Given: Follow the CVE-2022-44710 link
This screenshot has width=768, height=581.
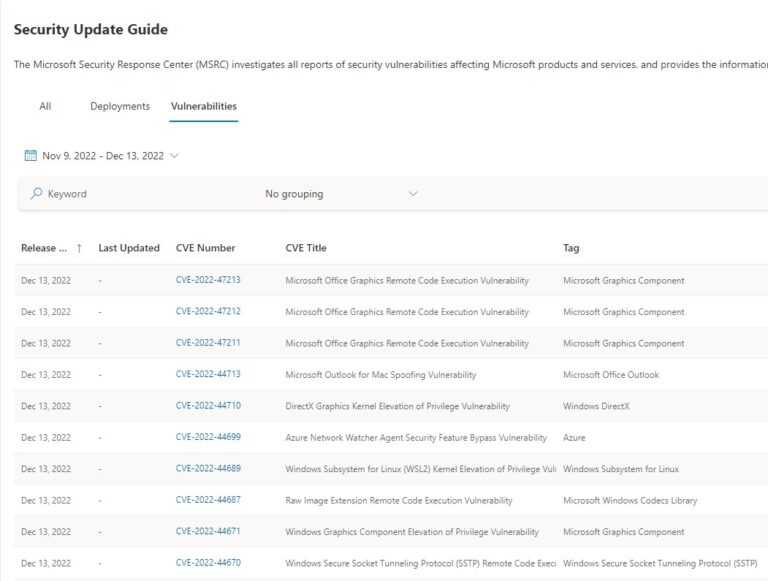Looking at the screenshot, I should point(208,406).
